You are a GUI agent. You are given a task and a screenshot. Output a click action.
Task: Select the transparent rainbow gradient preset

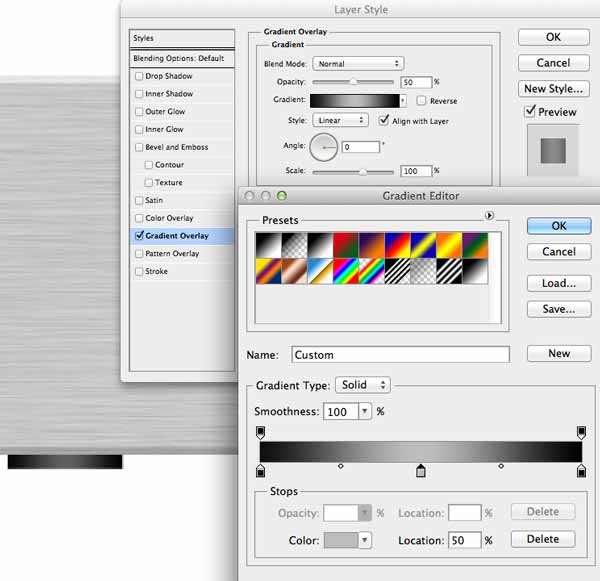coord(372,271)
